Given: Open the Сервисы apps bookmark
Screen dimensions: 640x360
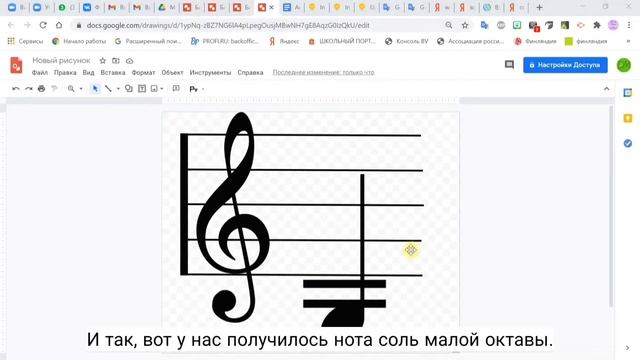Looking at the screenshot, I should pyautogui.click(x=25, y=41).
